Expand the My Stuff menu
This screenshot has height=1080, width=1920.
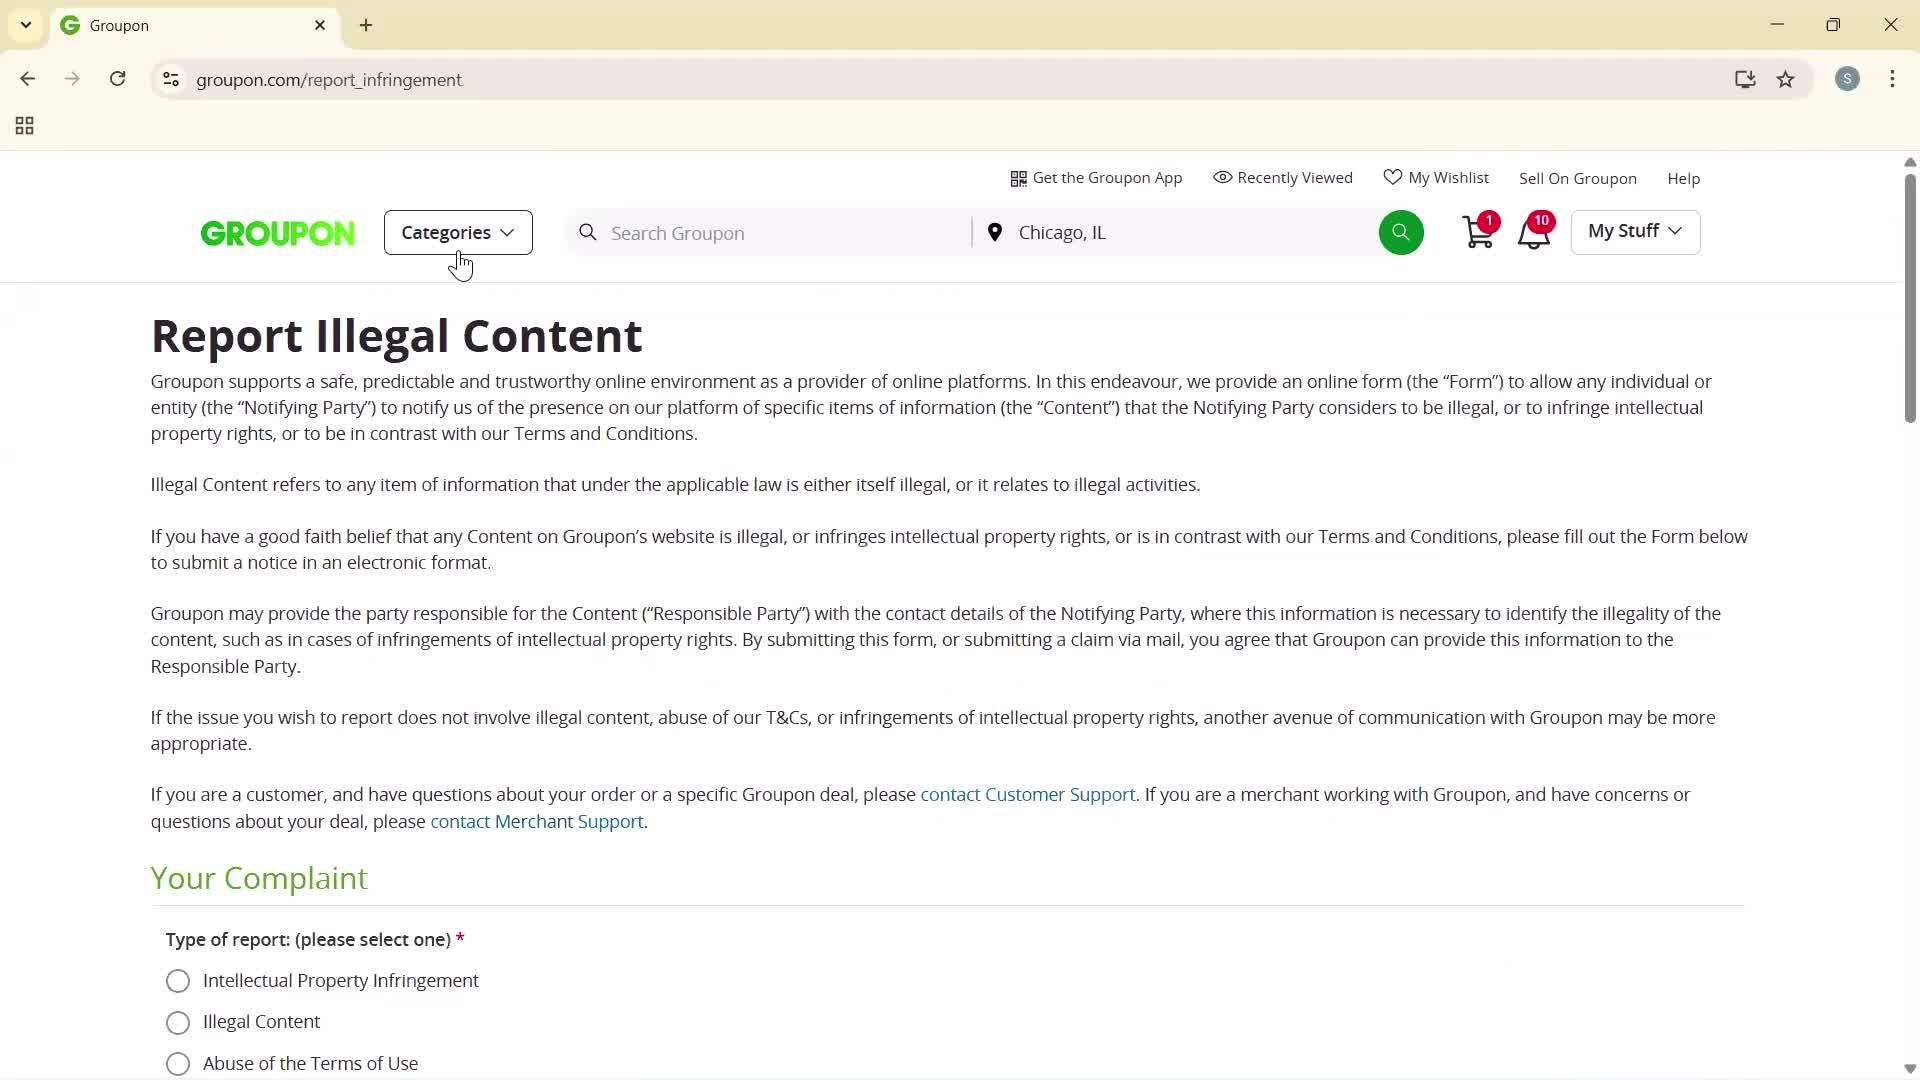(1634, 231)
